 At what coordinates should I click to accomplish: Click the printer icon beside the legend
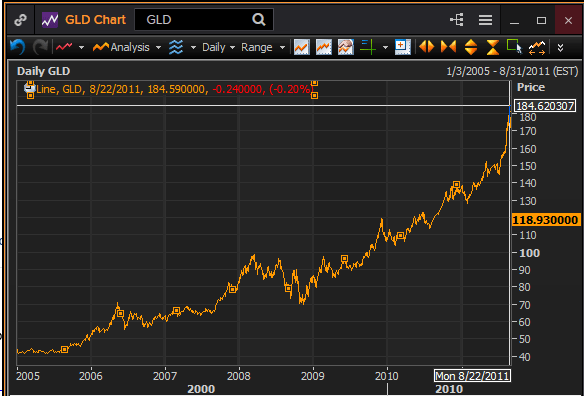click(29, 88)
